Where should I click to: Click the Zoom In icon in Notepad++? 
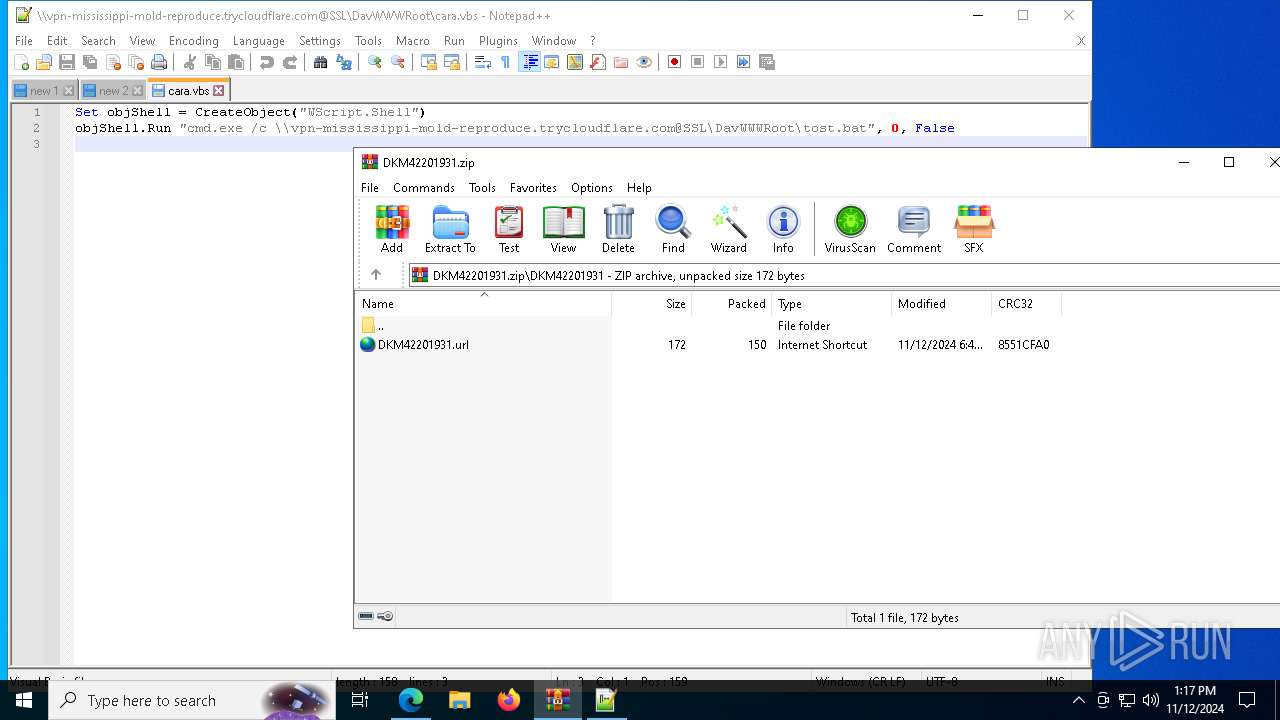click(375, 62)
